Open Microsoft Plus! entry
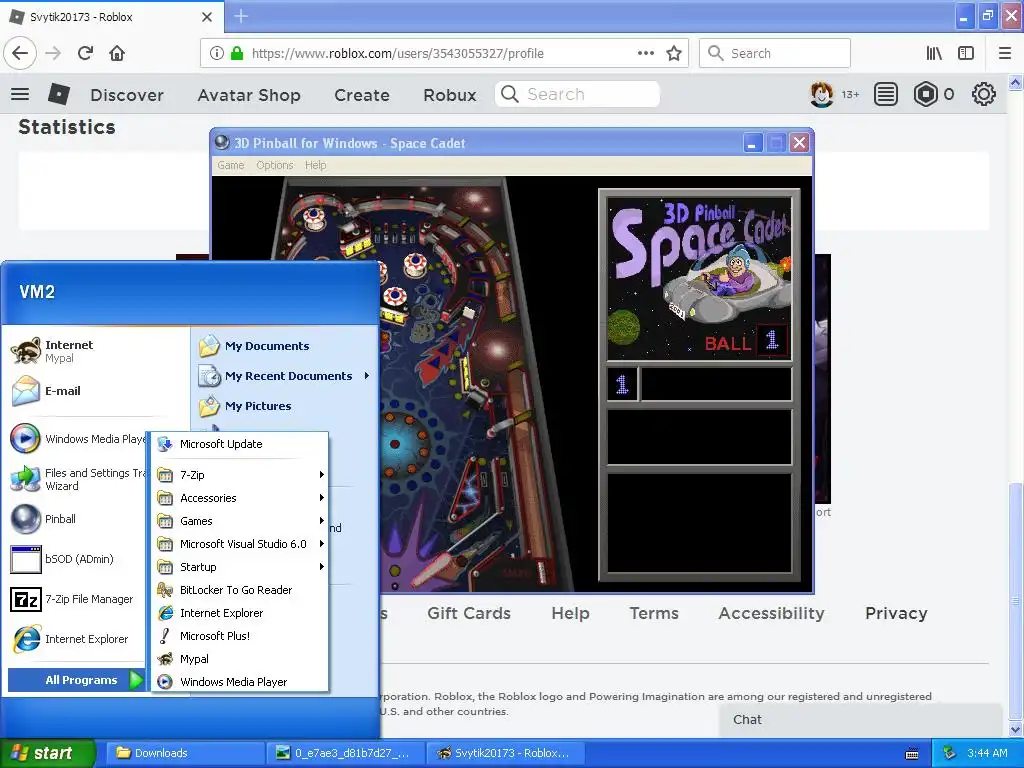The height and width of the screenshot is (768, 1024). [x=240, y=635]
